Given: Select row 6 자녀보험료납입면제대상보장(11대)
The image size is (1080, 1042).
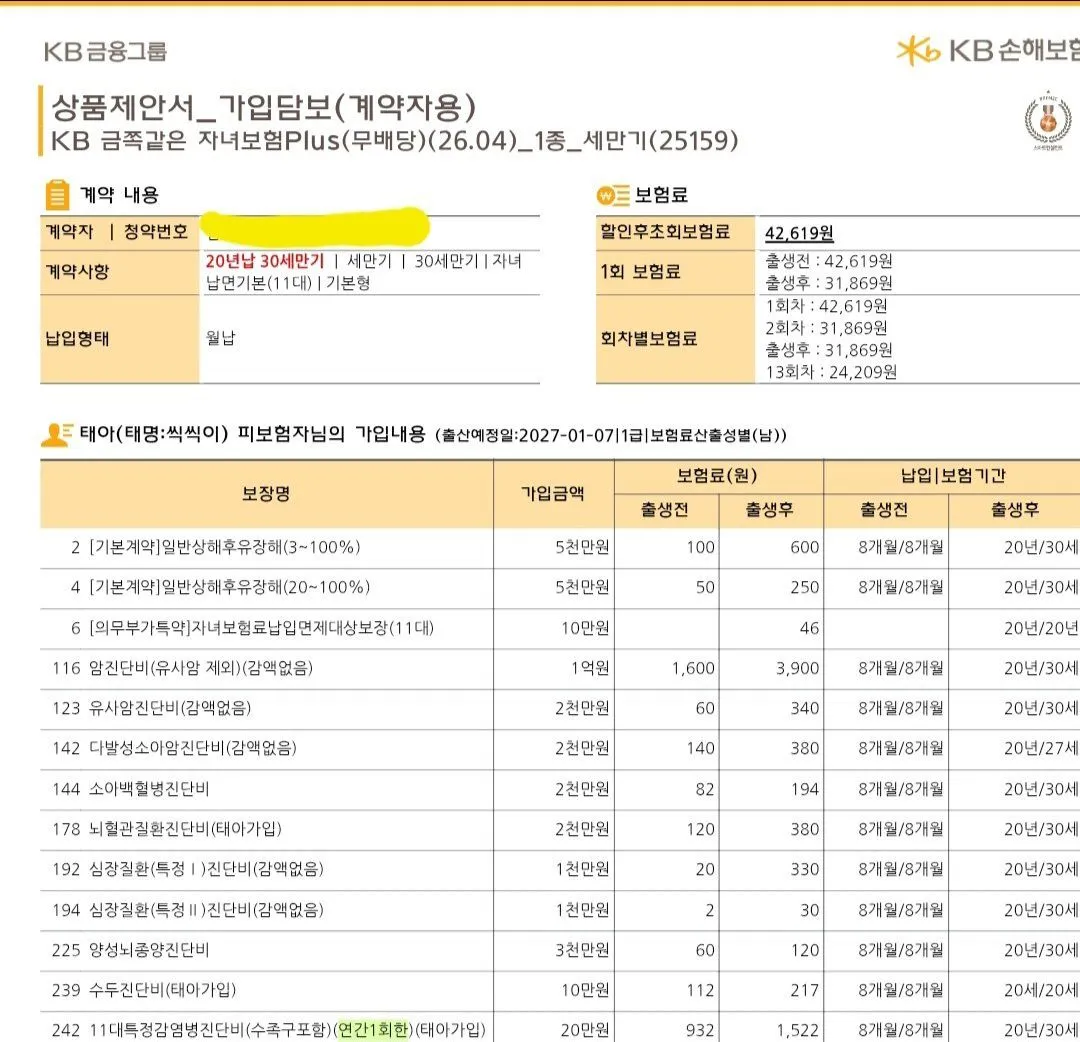Looking at the screenshot, I should click(x=560, y=628).
